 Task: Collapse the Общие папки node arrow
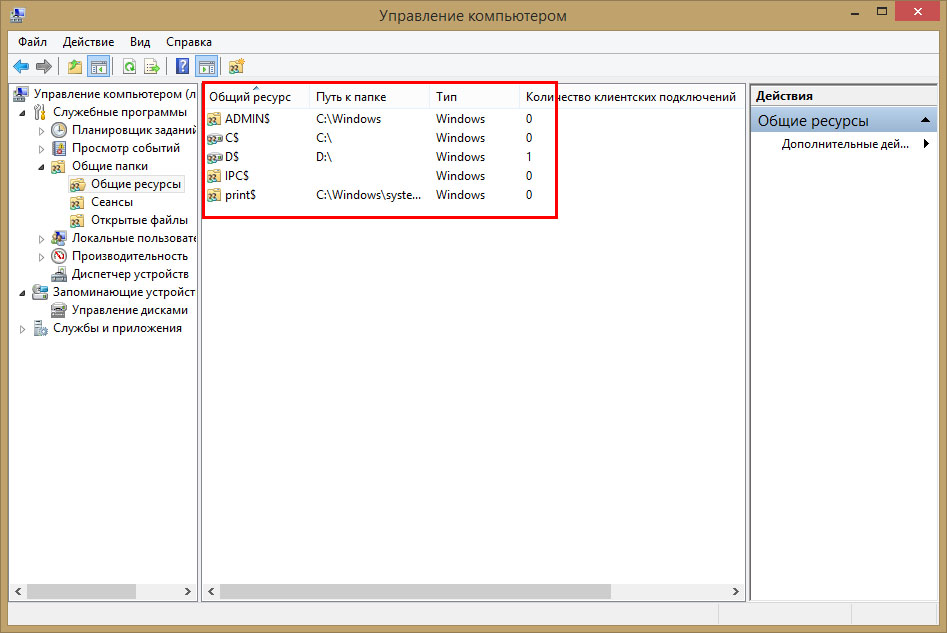click(x=41, y=167)
